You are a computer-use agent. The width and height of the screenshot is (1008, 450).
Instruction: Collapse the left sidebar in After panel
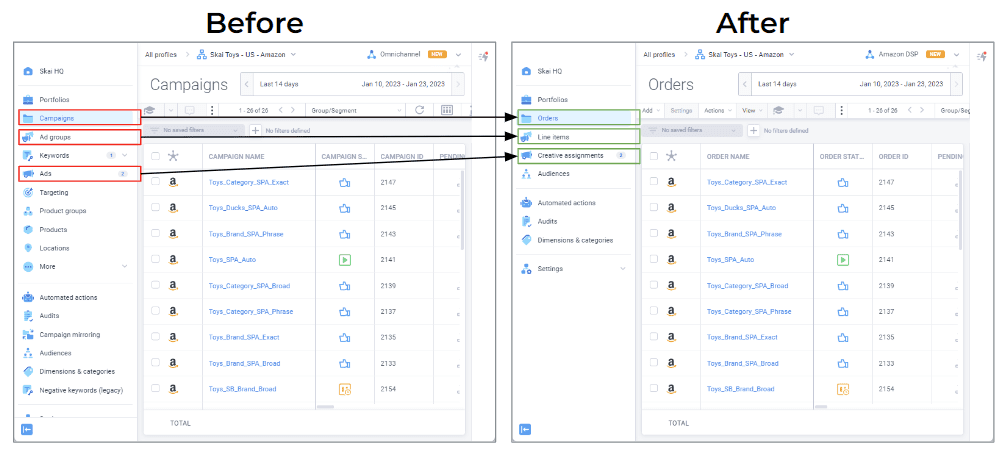pyautogui.click(x=525, y=429)
